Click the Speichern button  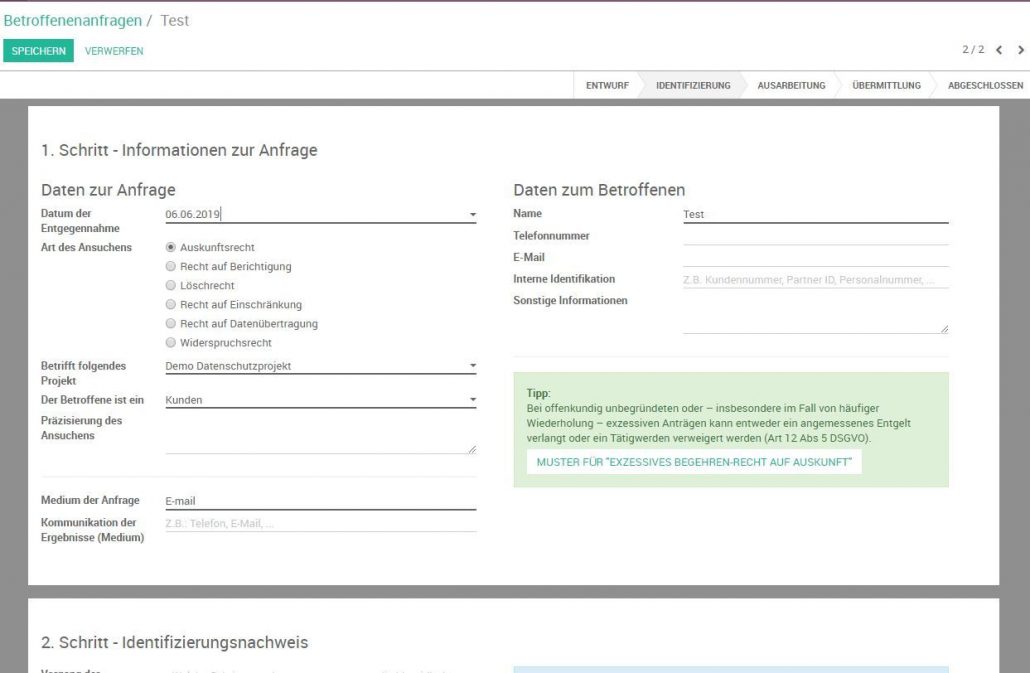pyautogui.click(x=38, y=51)
